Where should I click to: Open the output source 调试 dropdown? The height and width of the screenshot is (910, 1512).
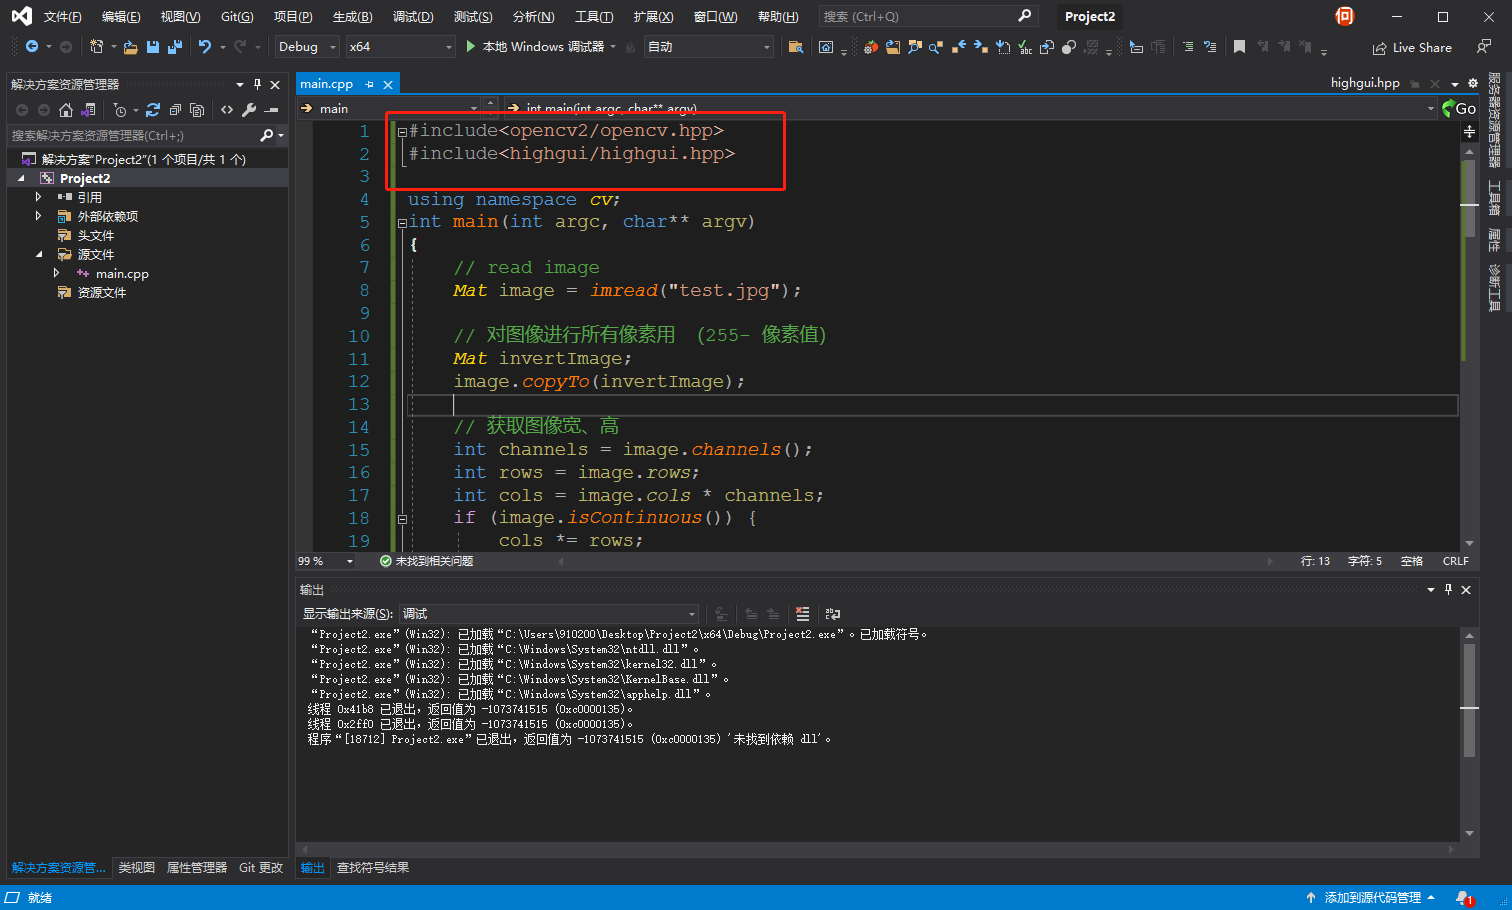tap(549, 614)
